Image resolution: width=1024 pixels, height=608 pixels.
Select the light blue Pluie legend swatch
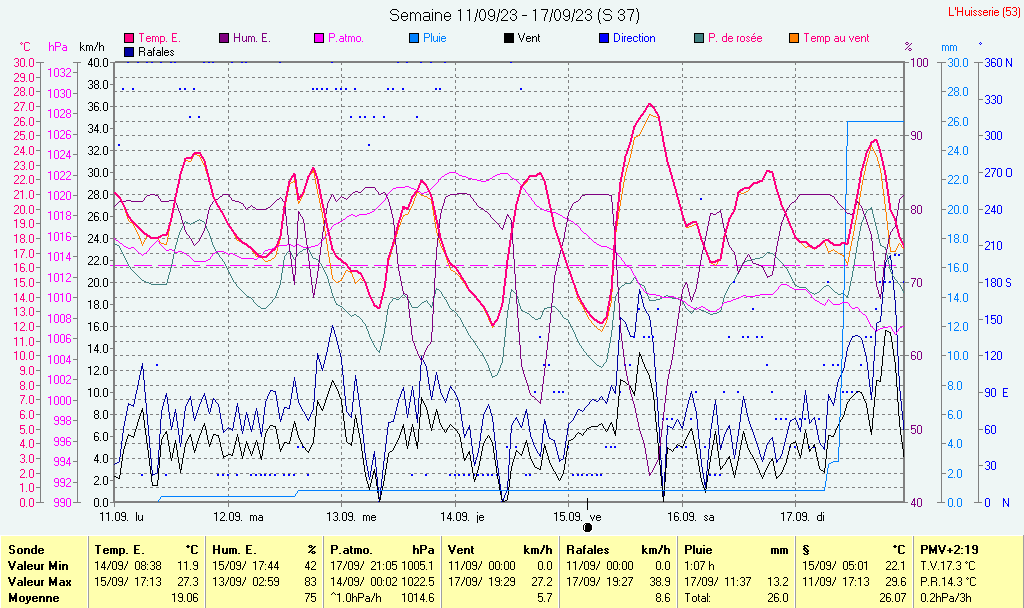tap(414, 39)
